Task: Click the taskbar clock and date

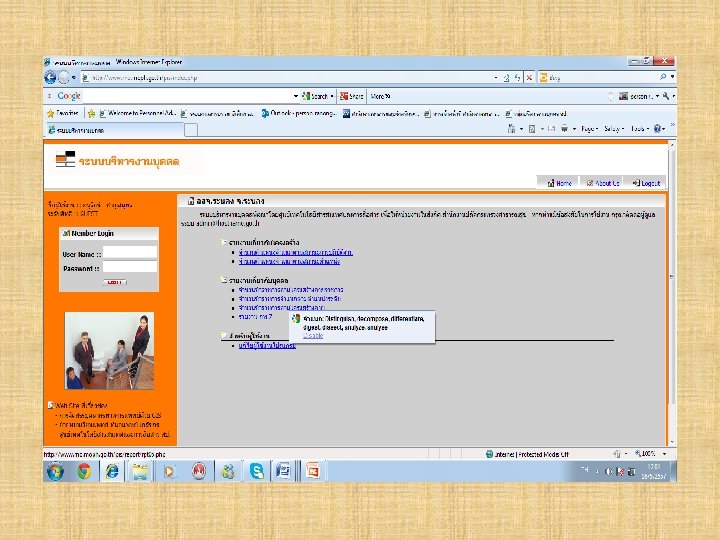Action: 653,472
